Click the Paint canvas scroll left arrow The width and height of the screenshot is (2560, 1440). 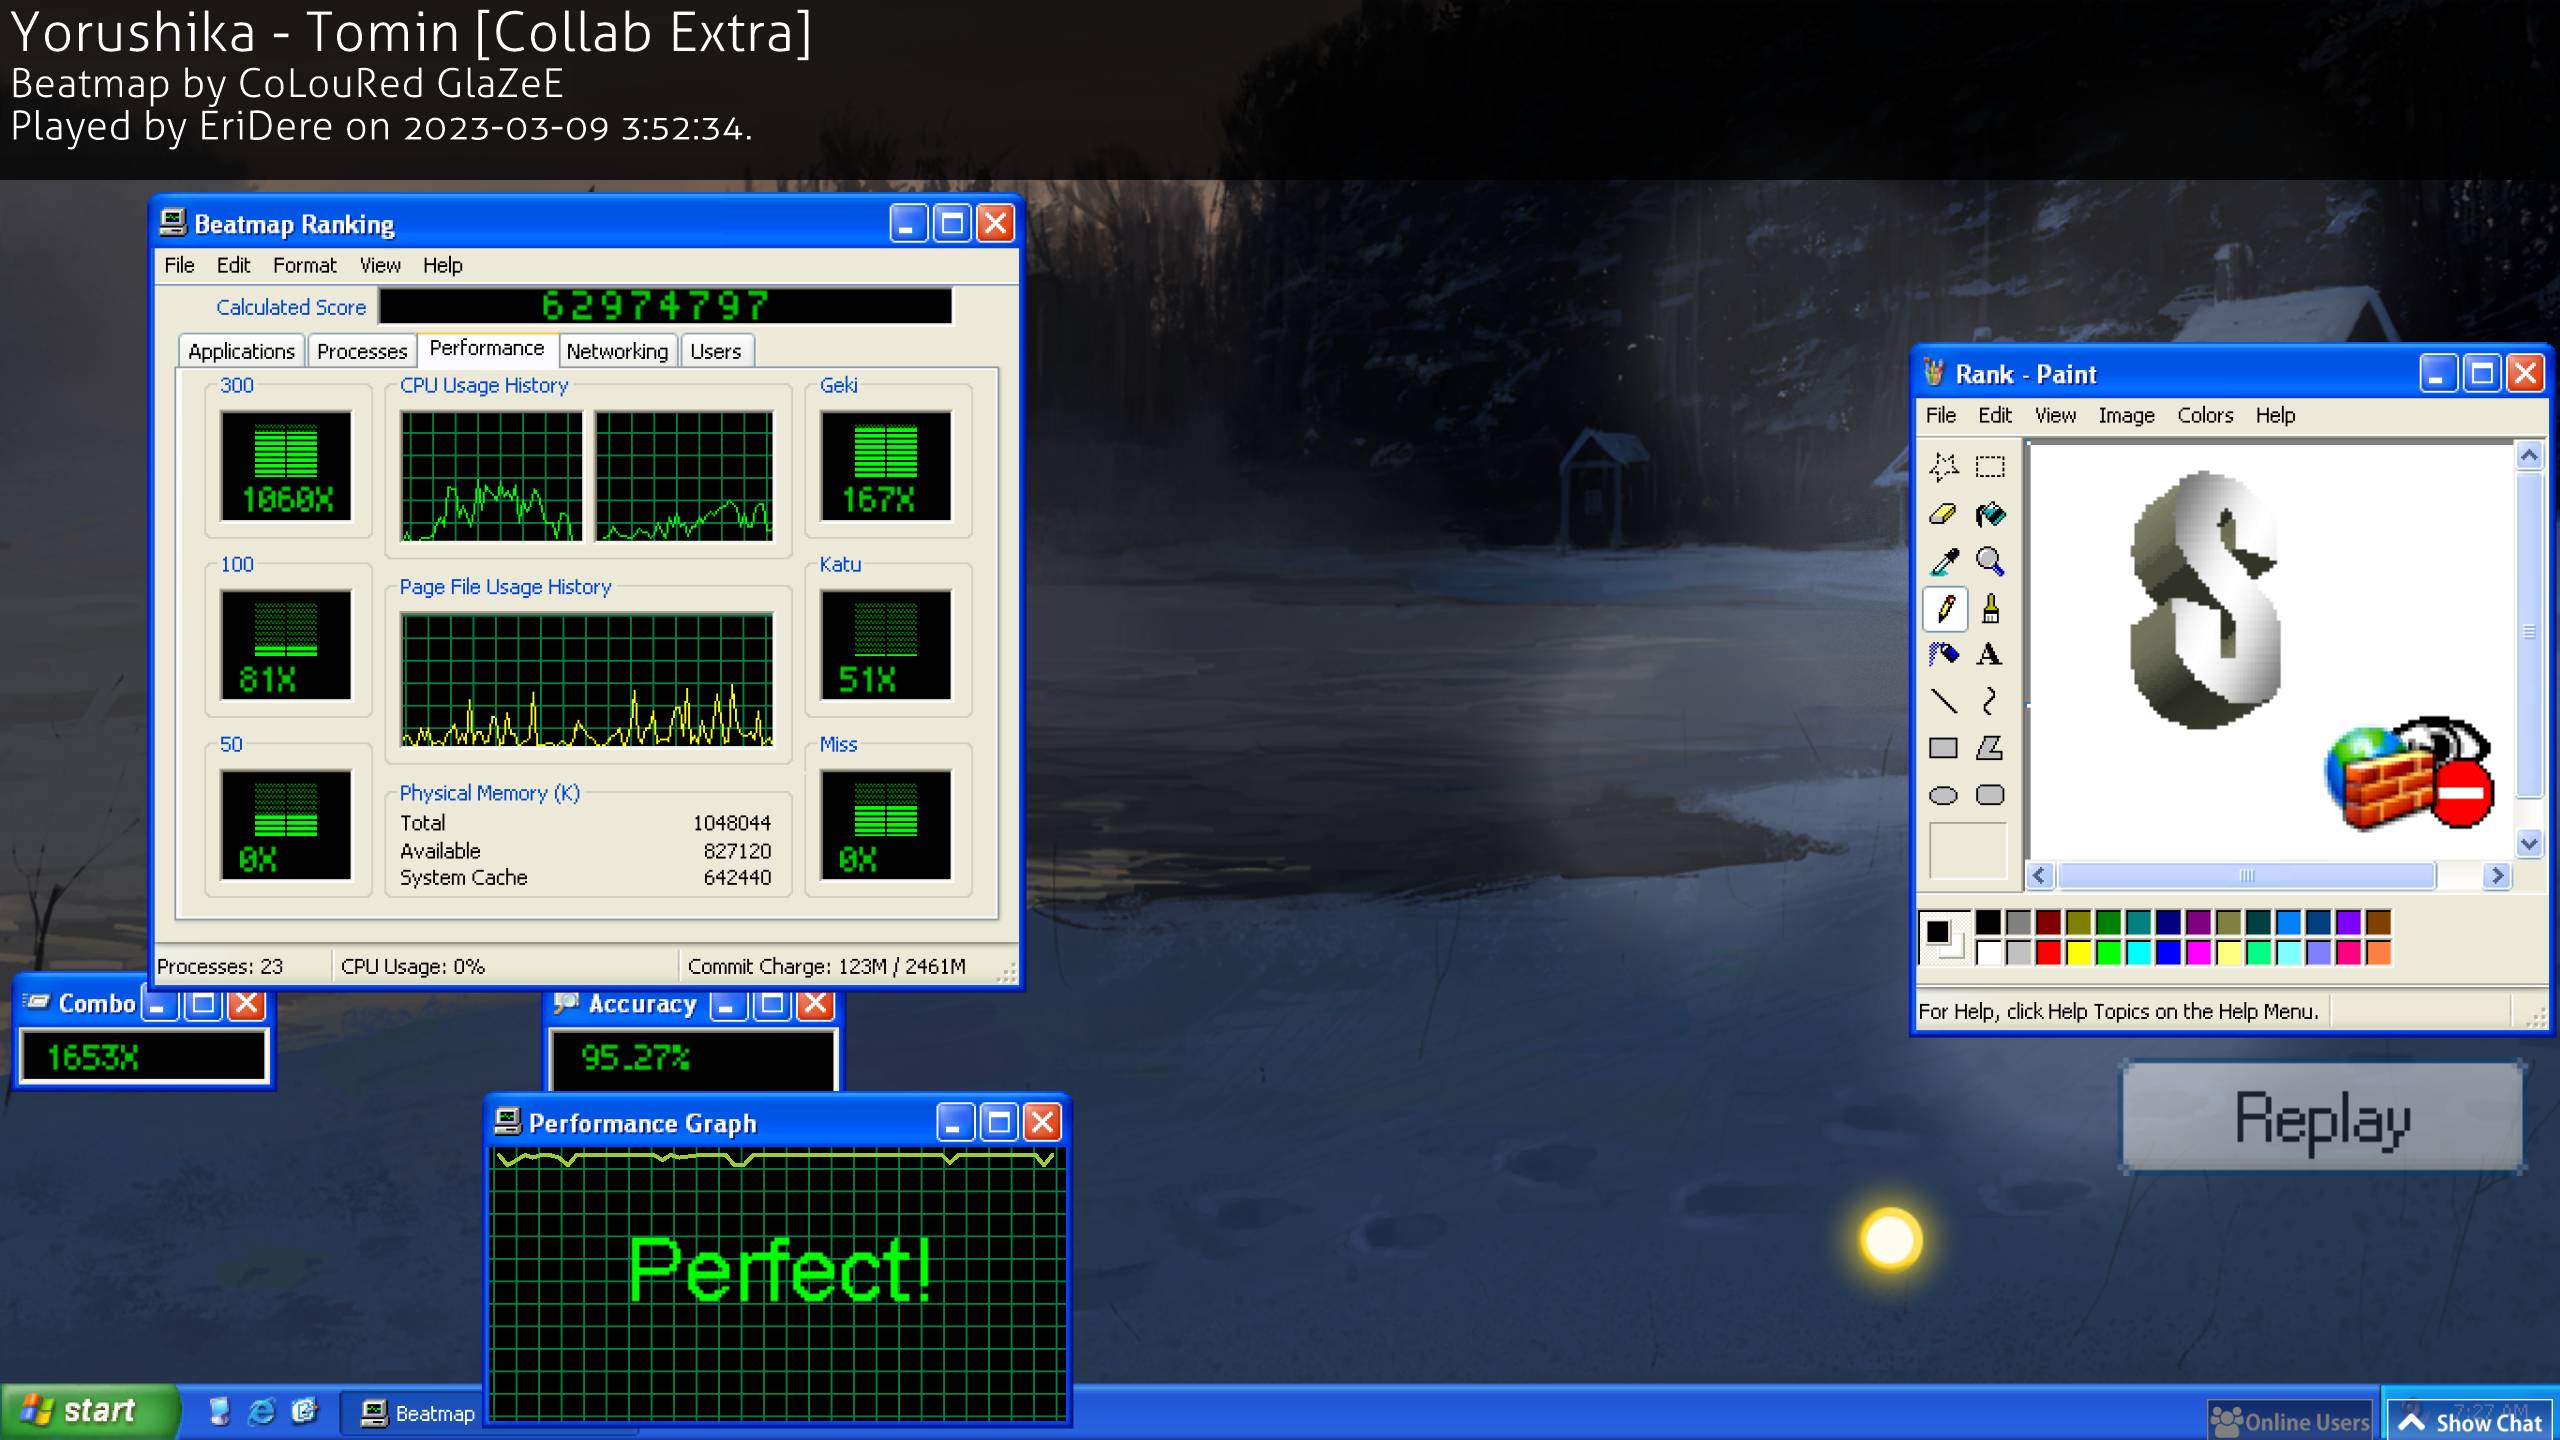click(x=2040, y=876)
